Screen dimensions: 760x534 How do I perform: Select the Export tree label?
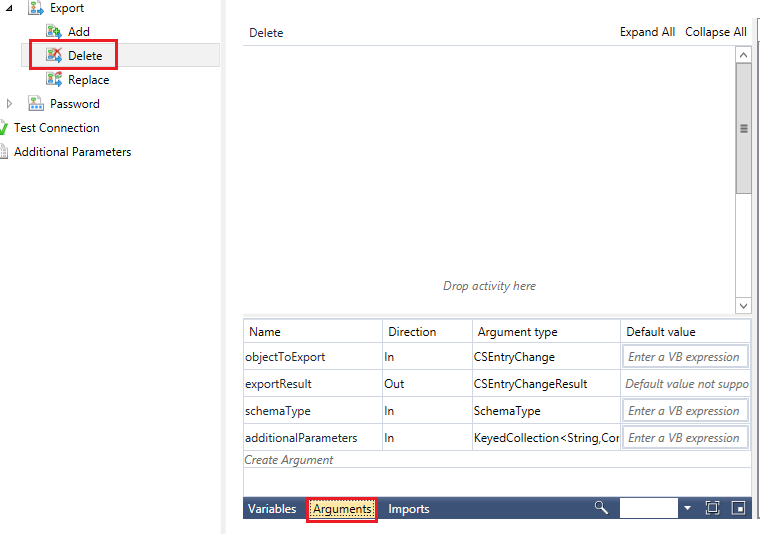pos(67,8)
